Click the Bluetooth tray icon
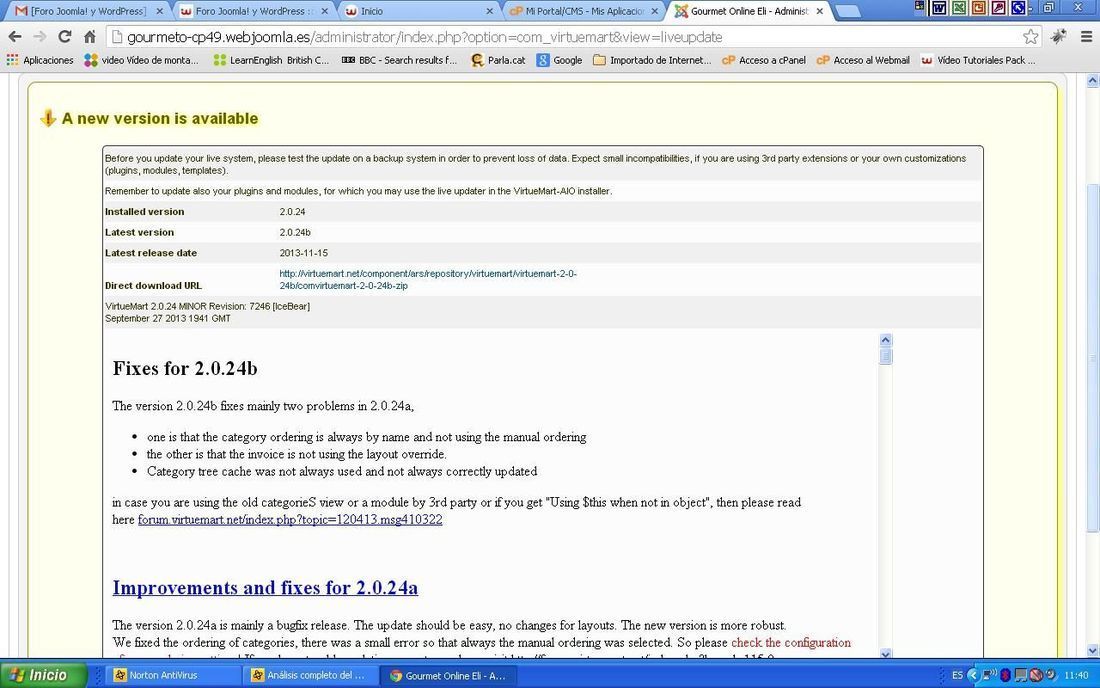1100x688 pixels. 1005,675
